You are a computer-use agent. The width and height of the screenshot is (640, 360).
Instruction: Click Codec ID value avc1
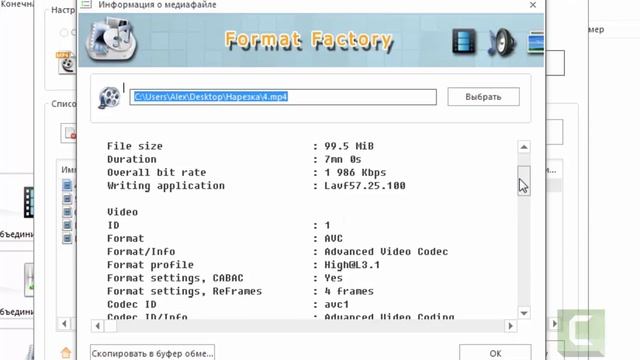tap(337, 304)
